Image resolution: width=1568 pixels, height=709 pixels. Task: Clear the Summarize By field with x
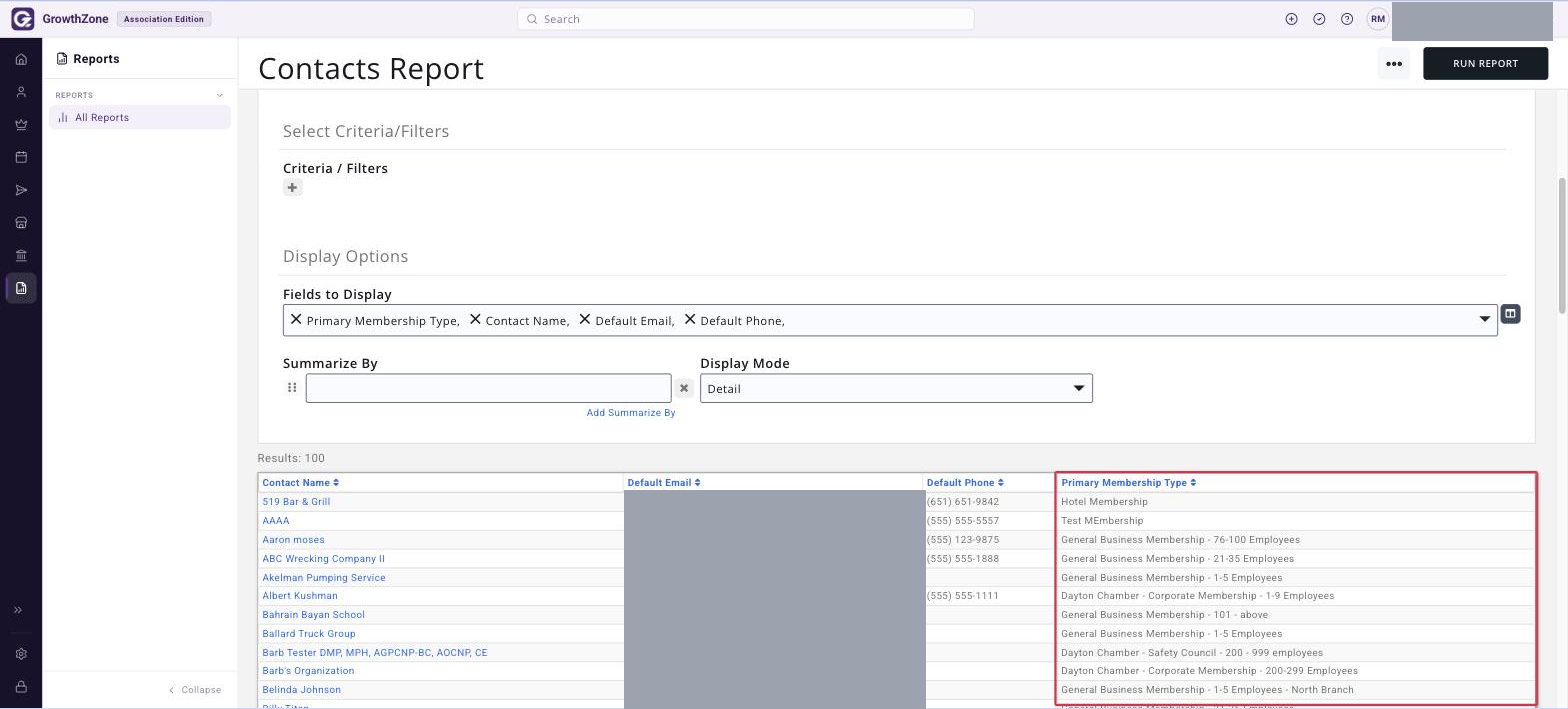[x=684, y=388]
